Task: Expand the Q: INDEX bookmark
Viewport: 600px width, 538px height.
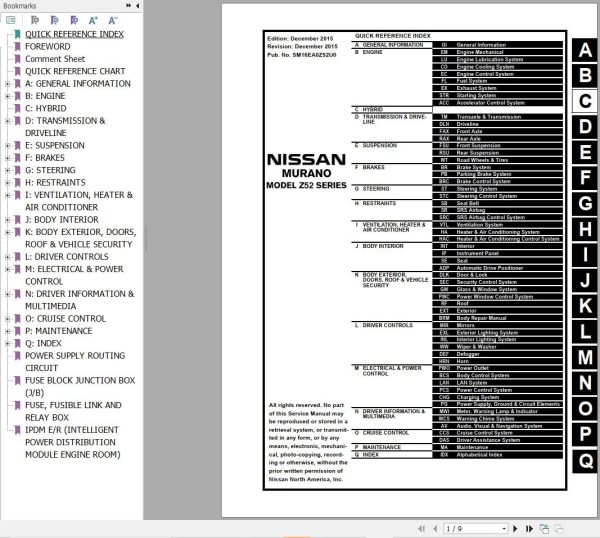Action: tap(8, 343)
